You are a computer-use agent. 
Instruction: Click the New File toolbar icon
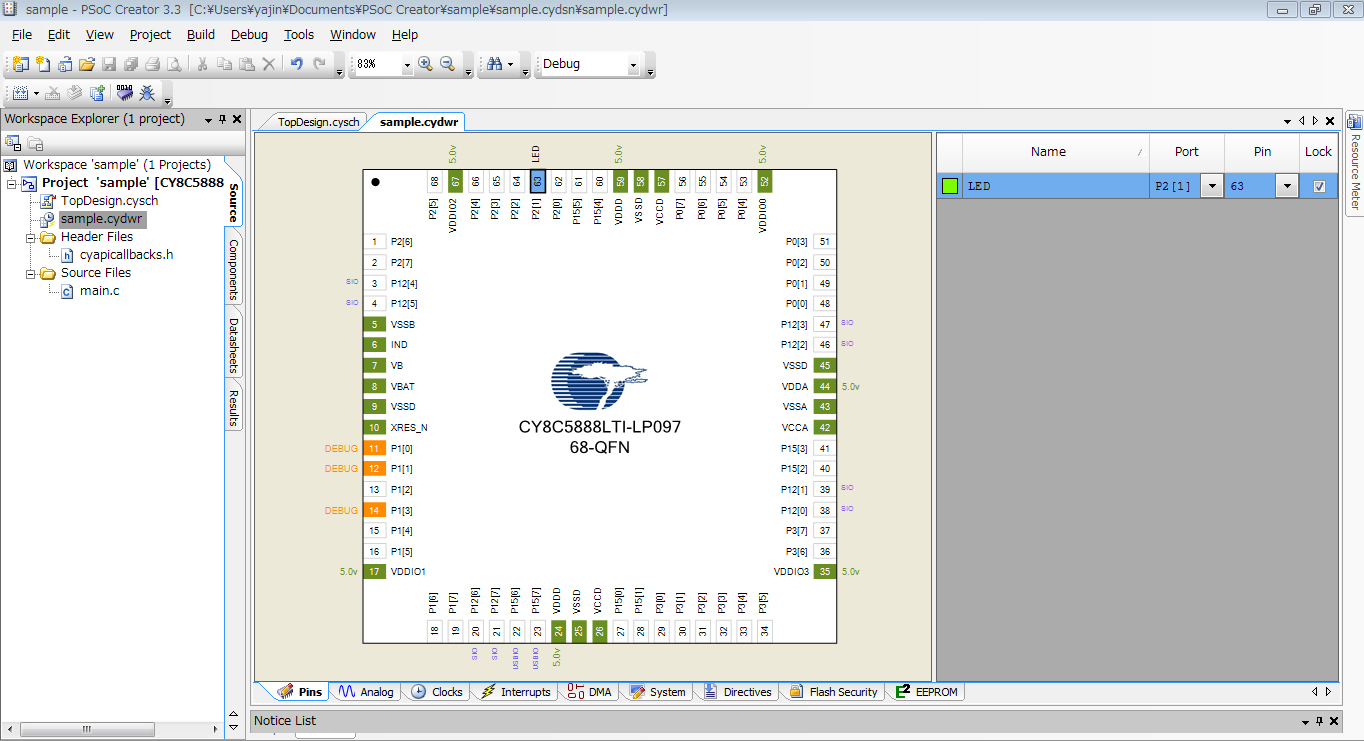coord(43,64)
